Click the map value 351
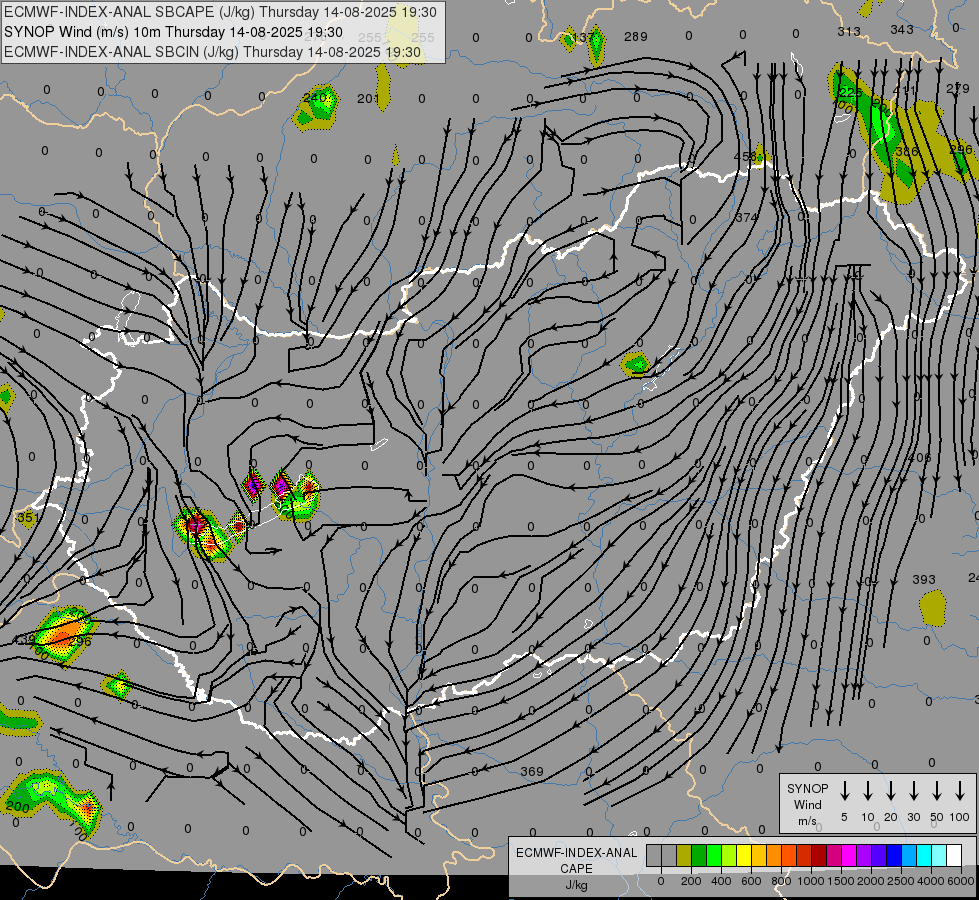979x900 pixels. (x=27, y=518)
